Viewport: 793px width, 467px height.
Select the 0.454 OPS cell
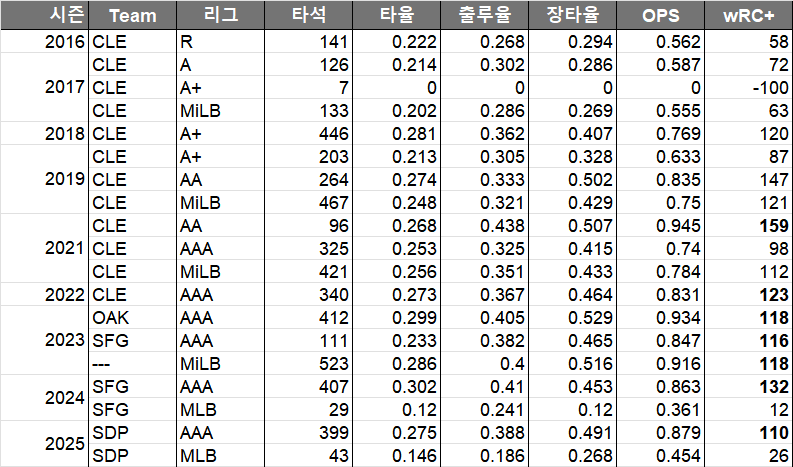tap(679, 456)
